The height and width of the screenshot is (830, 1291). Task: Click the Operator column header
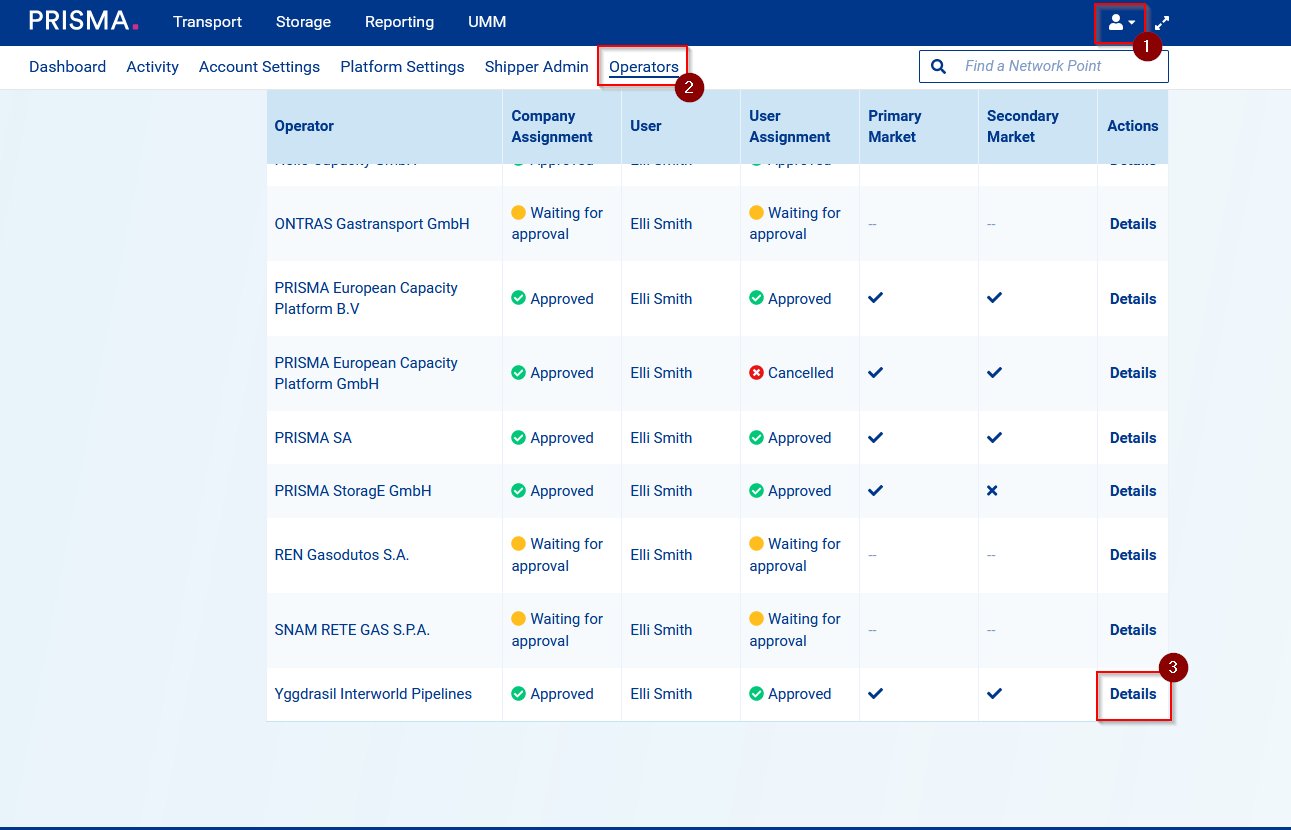[304, 126]
